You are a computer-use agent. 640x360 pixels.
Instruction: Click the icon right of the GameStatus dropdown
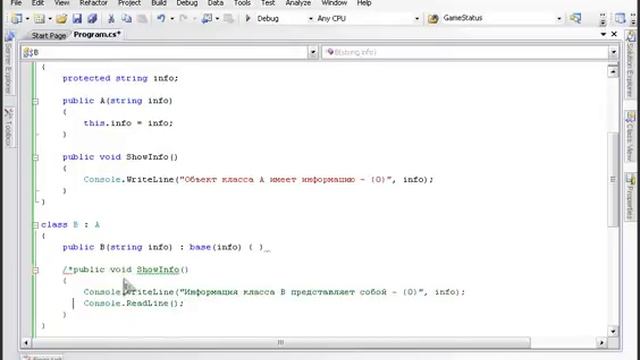point(576,18)
